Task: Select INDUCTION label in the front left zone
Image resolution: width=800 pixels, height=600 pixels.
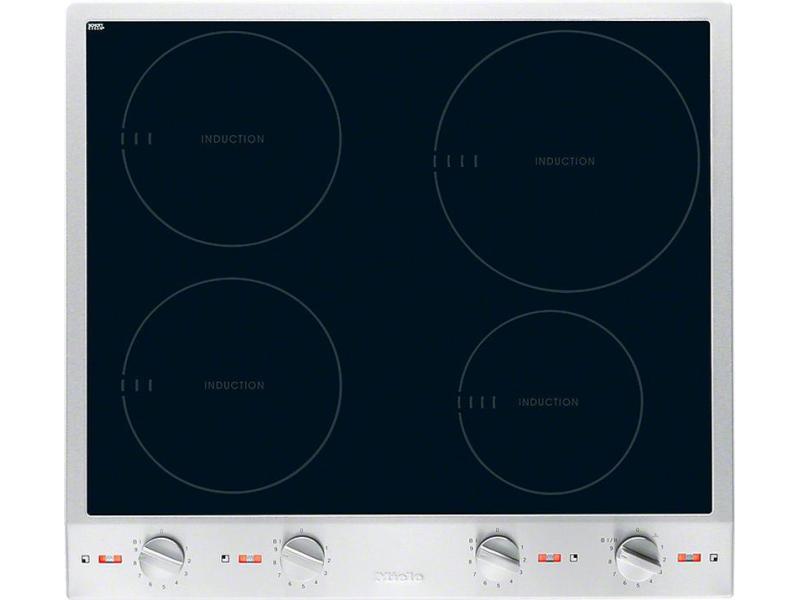Action: [234, 385]
